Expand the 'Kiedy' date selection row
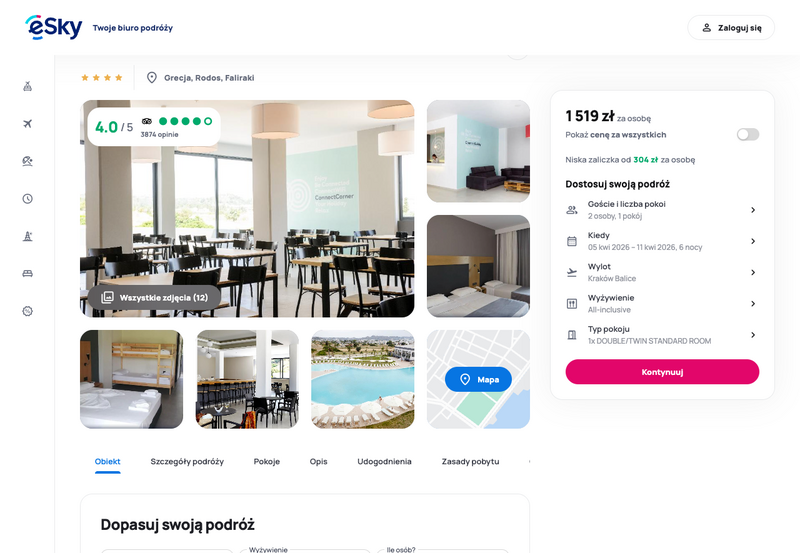This screenshot has height=553, width=800. [662, 241]
